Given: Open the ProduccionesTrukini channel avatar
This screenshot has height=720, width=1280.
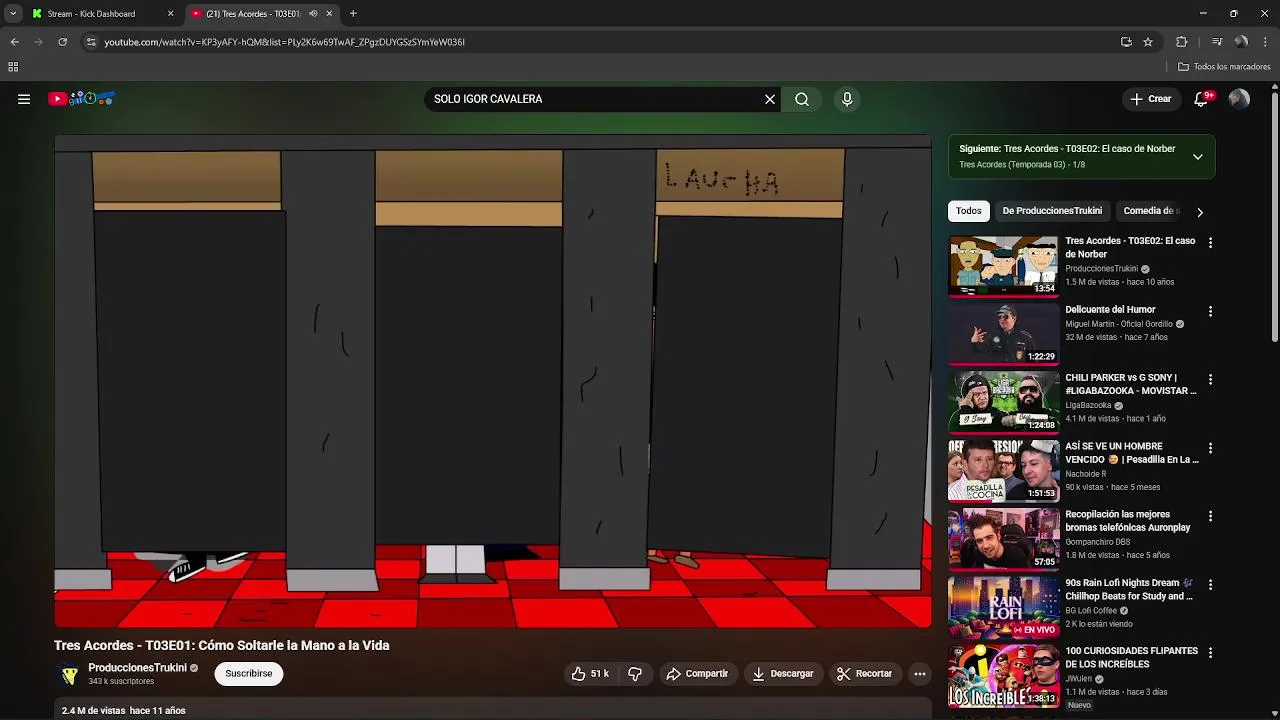Looking at the screenshot, I should tap(68, 675).
